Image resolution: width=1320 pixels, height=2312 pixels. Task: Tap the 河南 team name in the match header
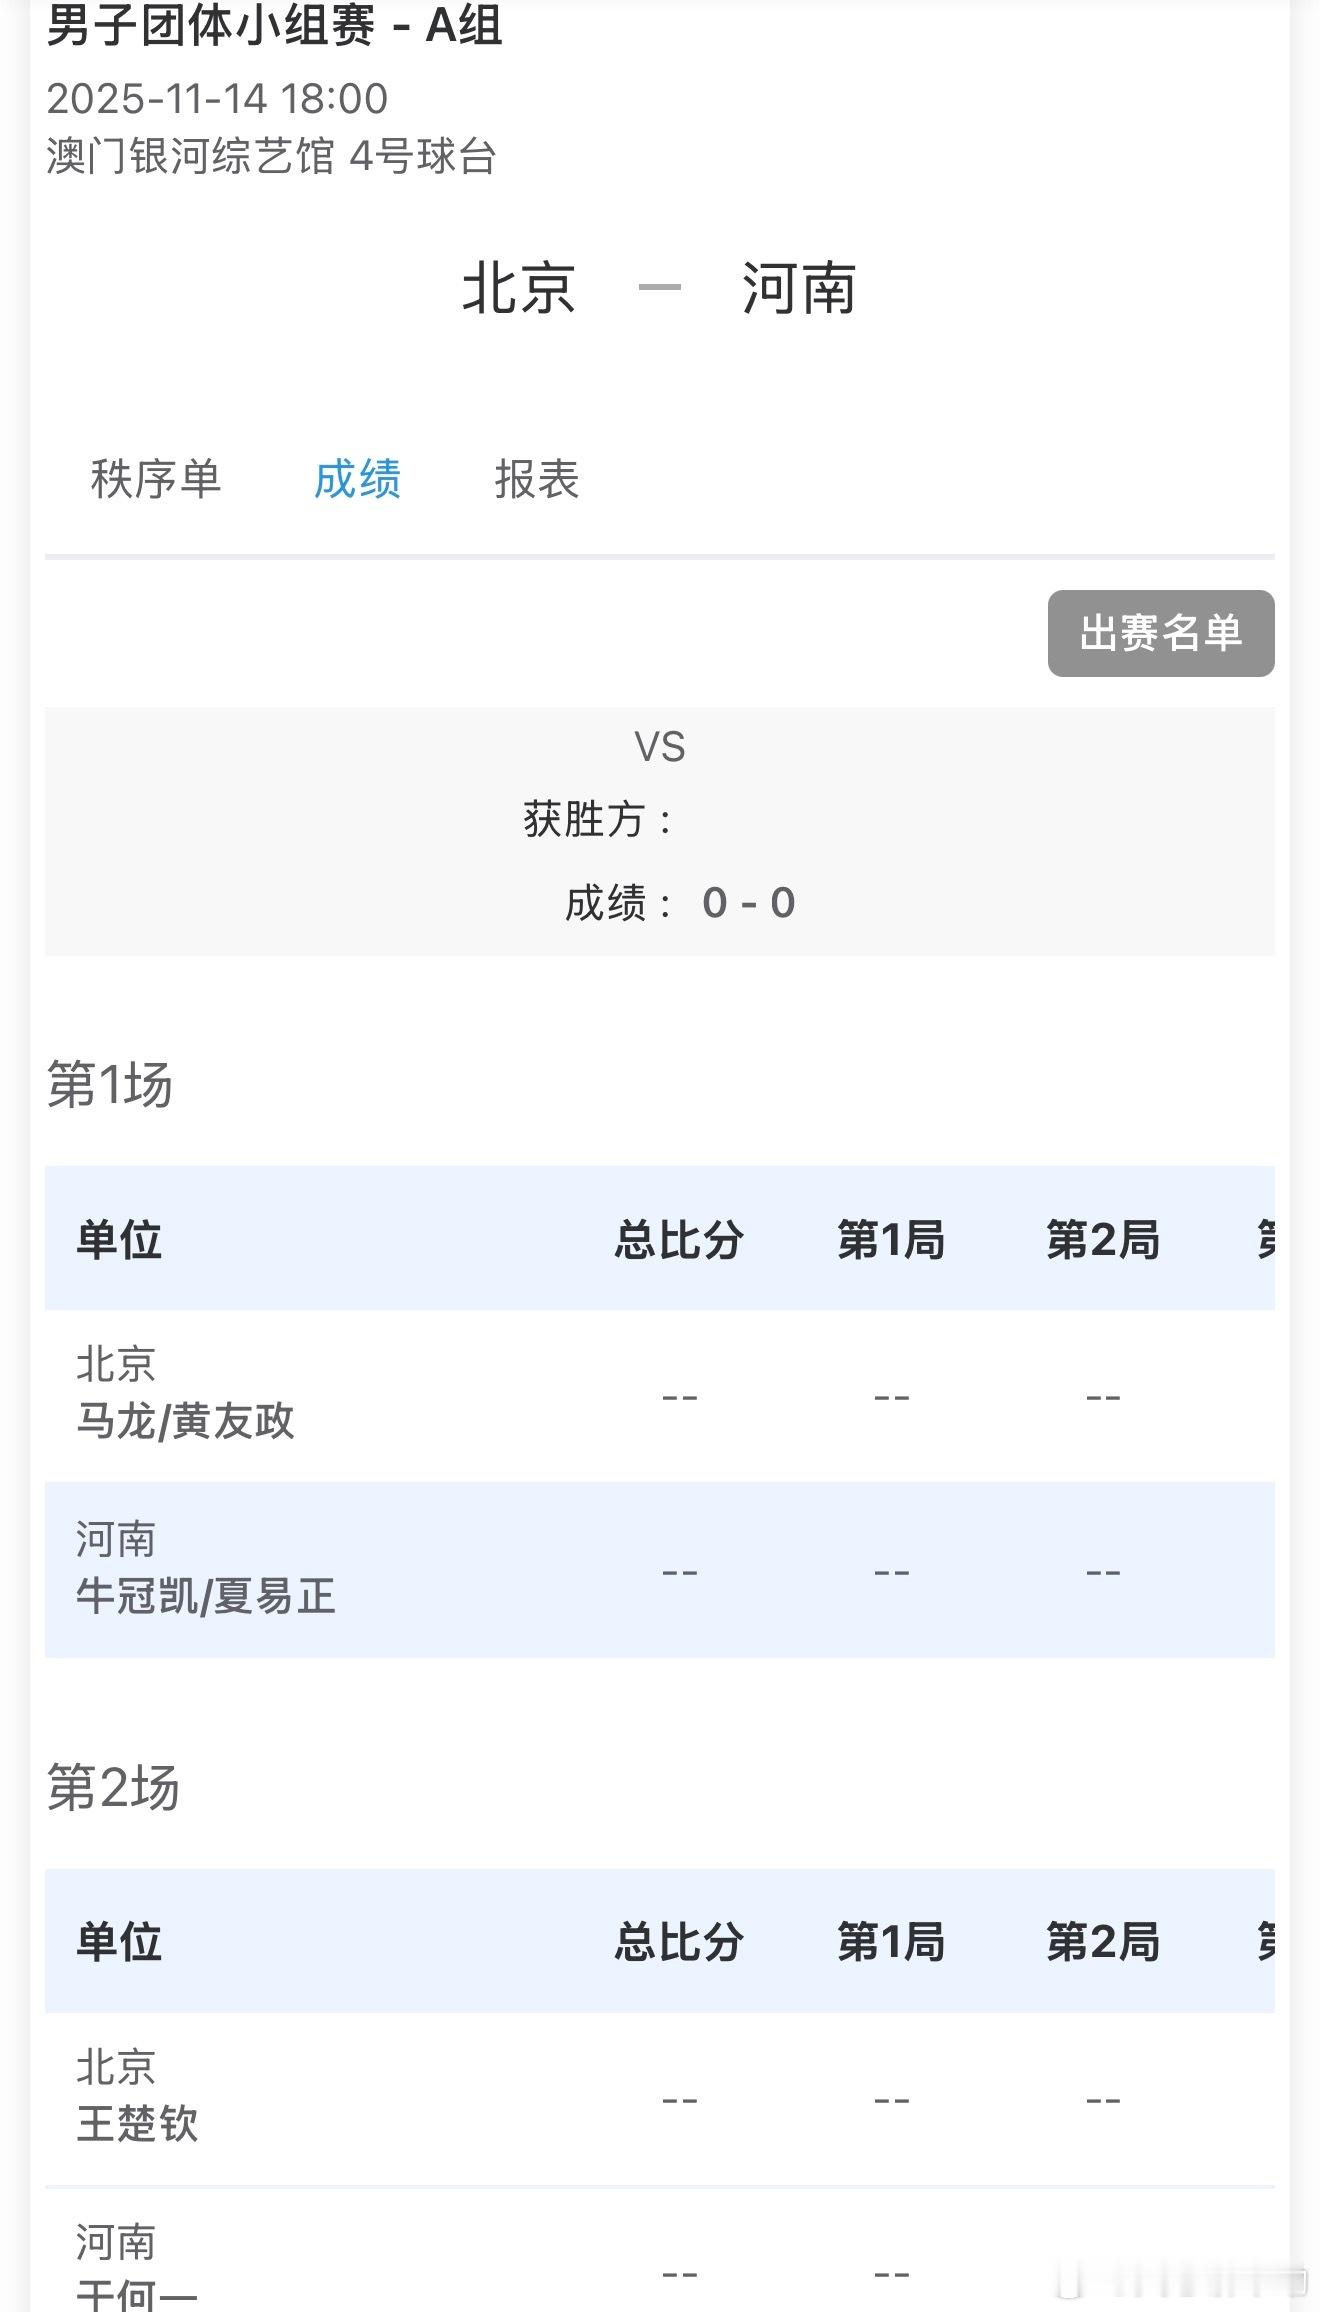(x=798, y=288)
